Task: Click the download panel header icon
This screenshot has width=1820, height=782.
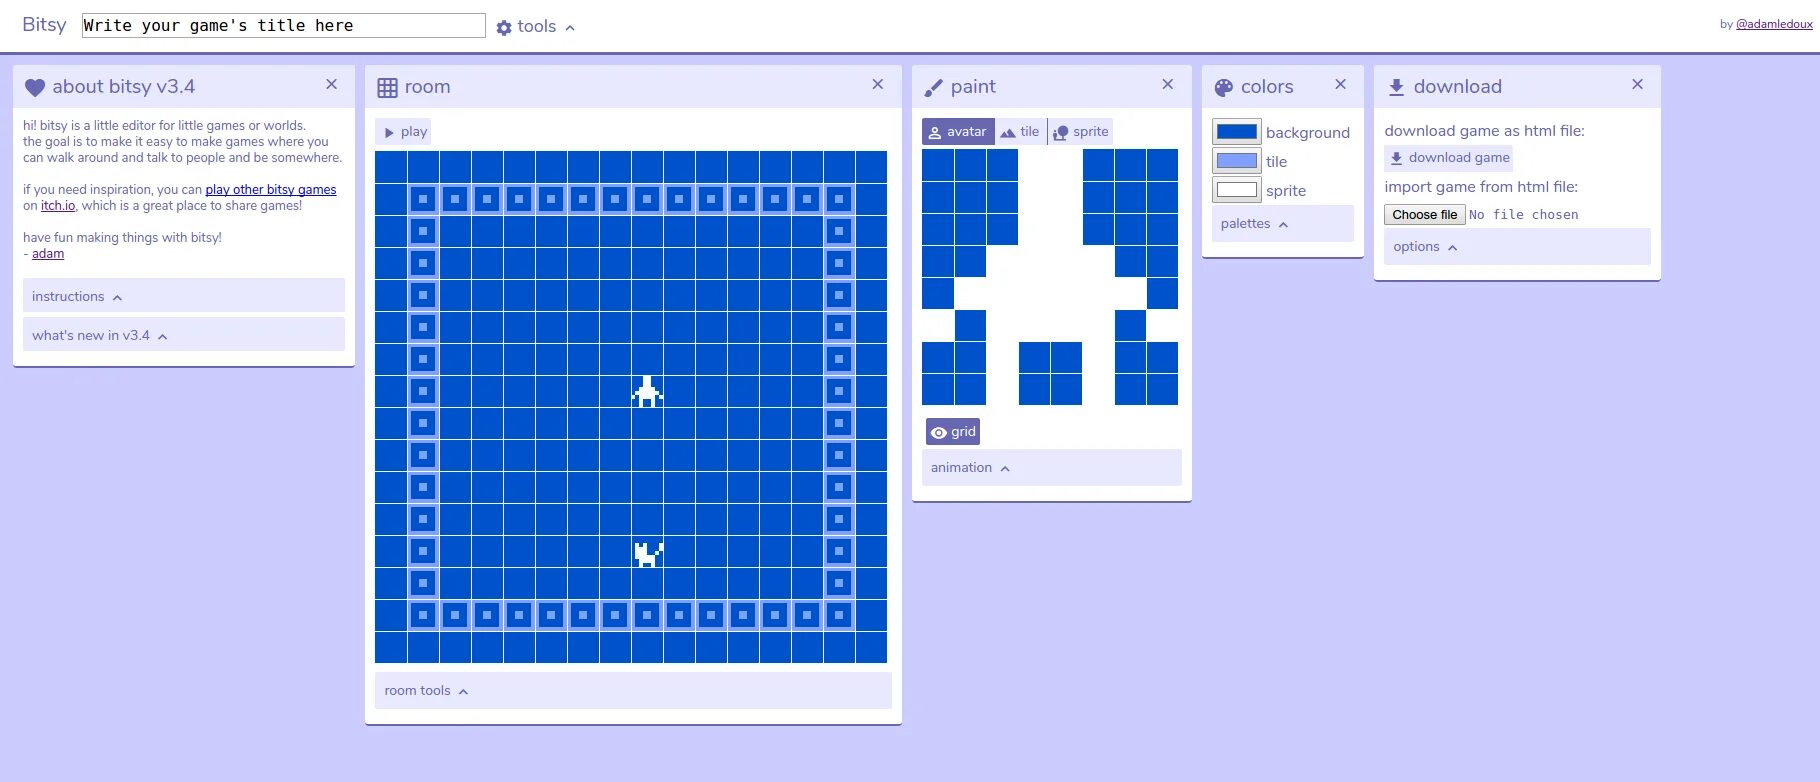Action: 1397,88
